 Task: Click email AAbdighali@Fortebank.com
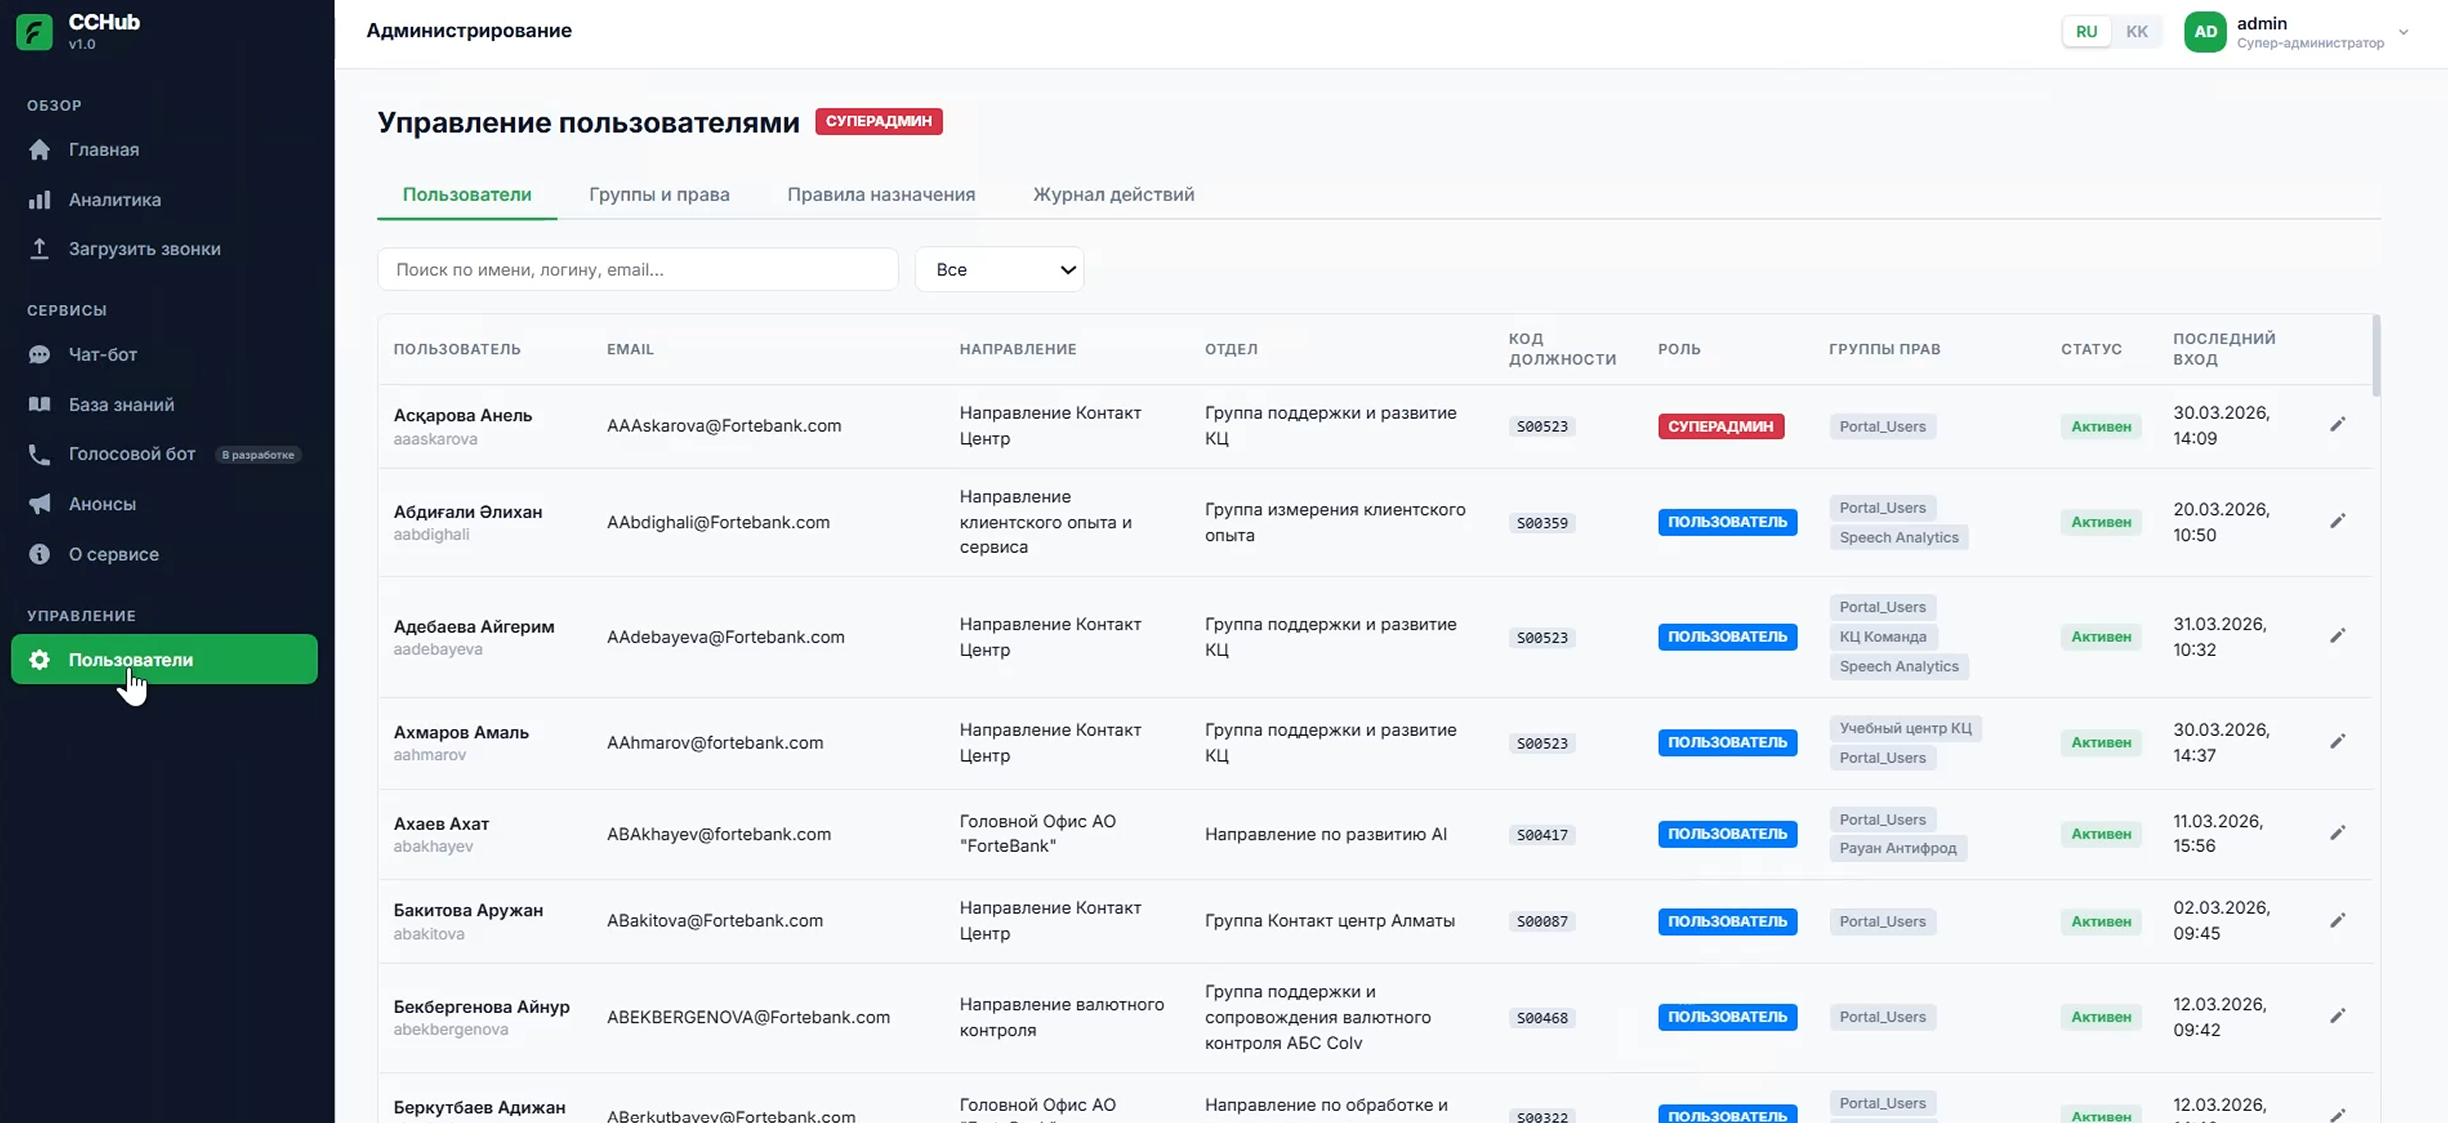[x=718, y=522]
